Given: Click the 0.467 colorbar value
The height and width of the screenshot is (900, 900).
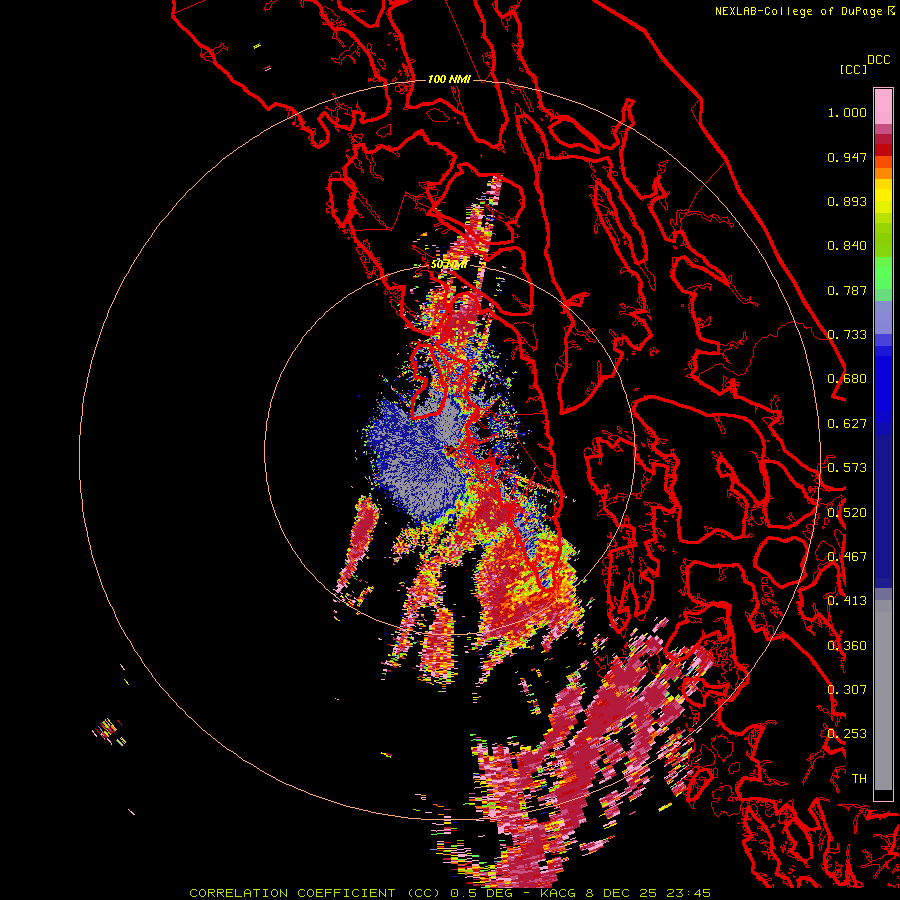Looking at the screenshot, I should click(847, 557).
